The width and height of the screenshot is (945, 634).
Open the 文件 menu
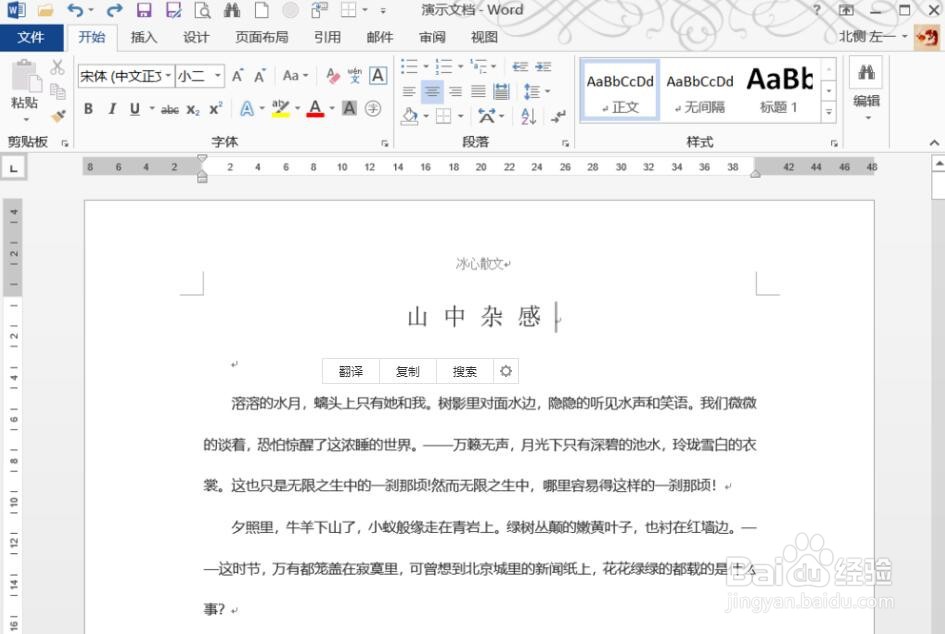[x=31, y=37]
